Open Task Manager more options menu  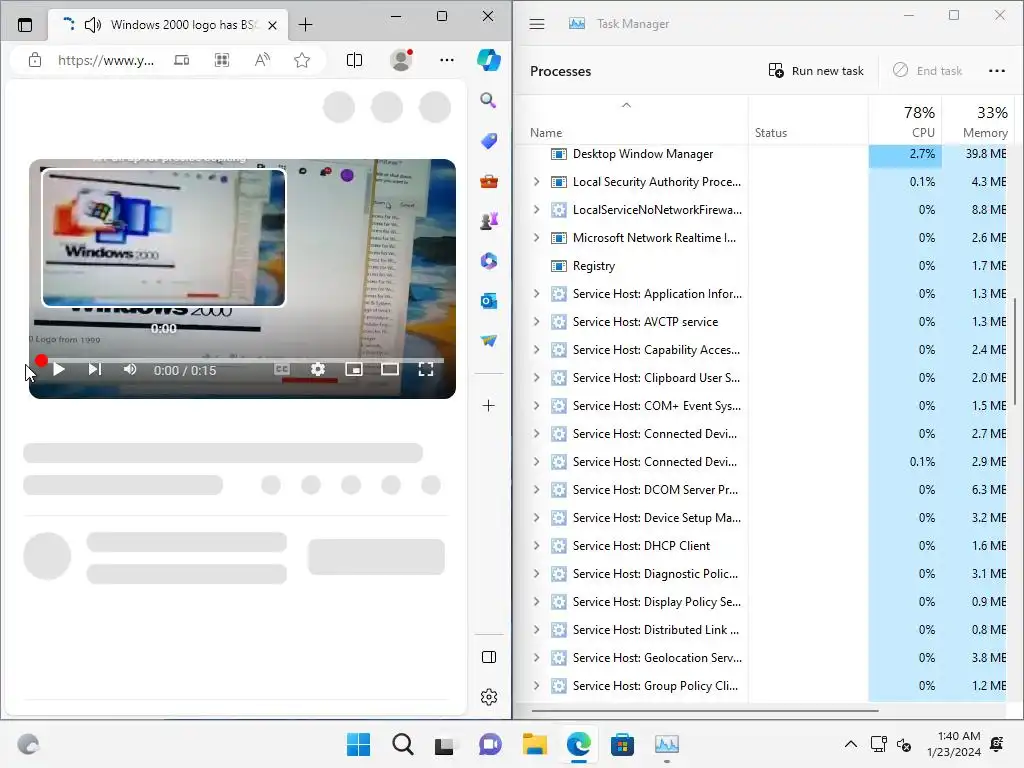[997, 71]
